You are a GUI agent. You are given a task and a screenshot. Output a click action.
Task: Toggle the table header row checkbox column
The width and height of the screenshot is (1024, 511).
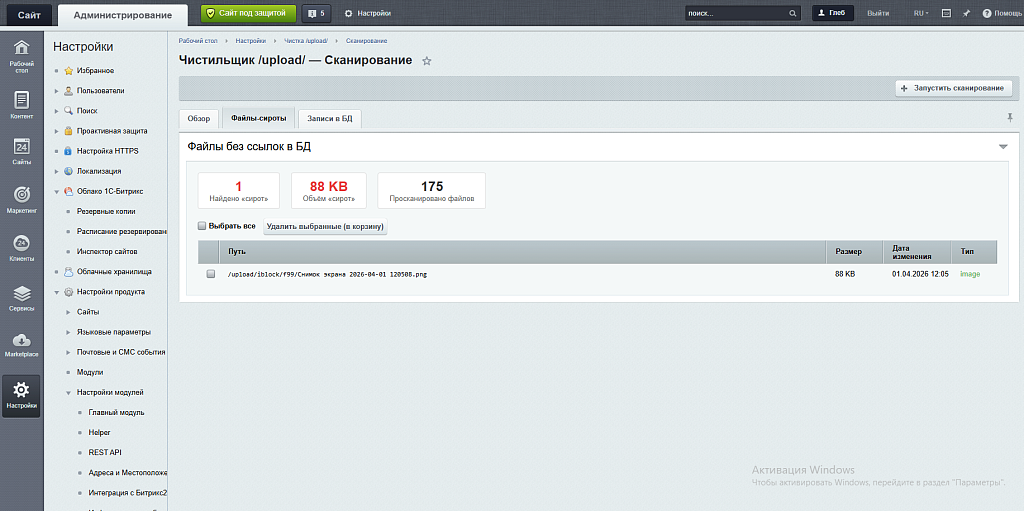coord(209,251)
